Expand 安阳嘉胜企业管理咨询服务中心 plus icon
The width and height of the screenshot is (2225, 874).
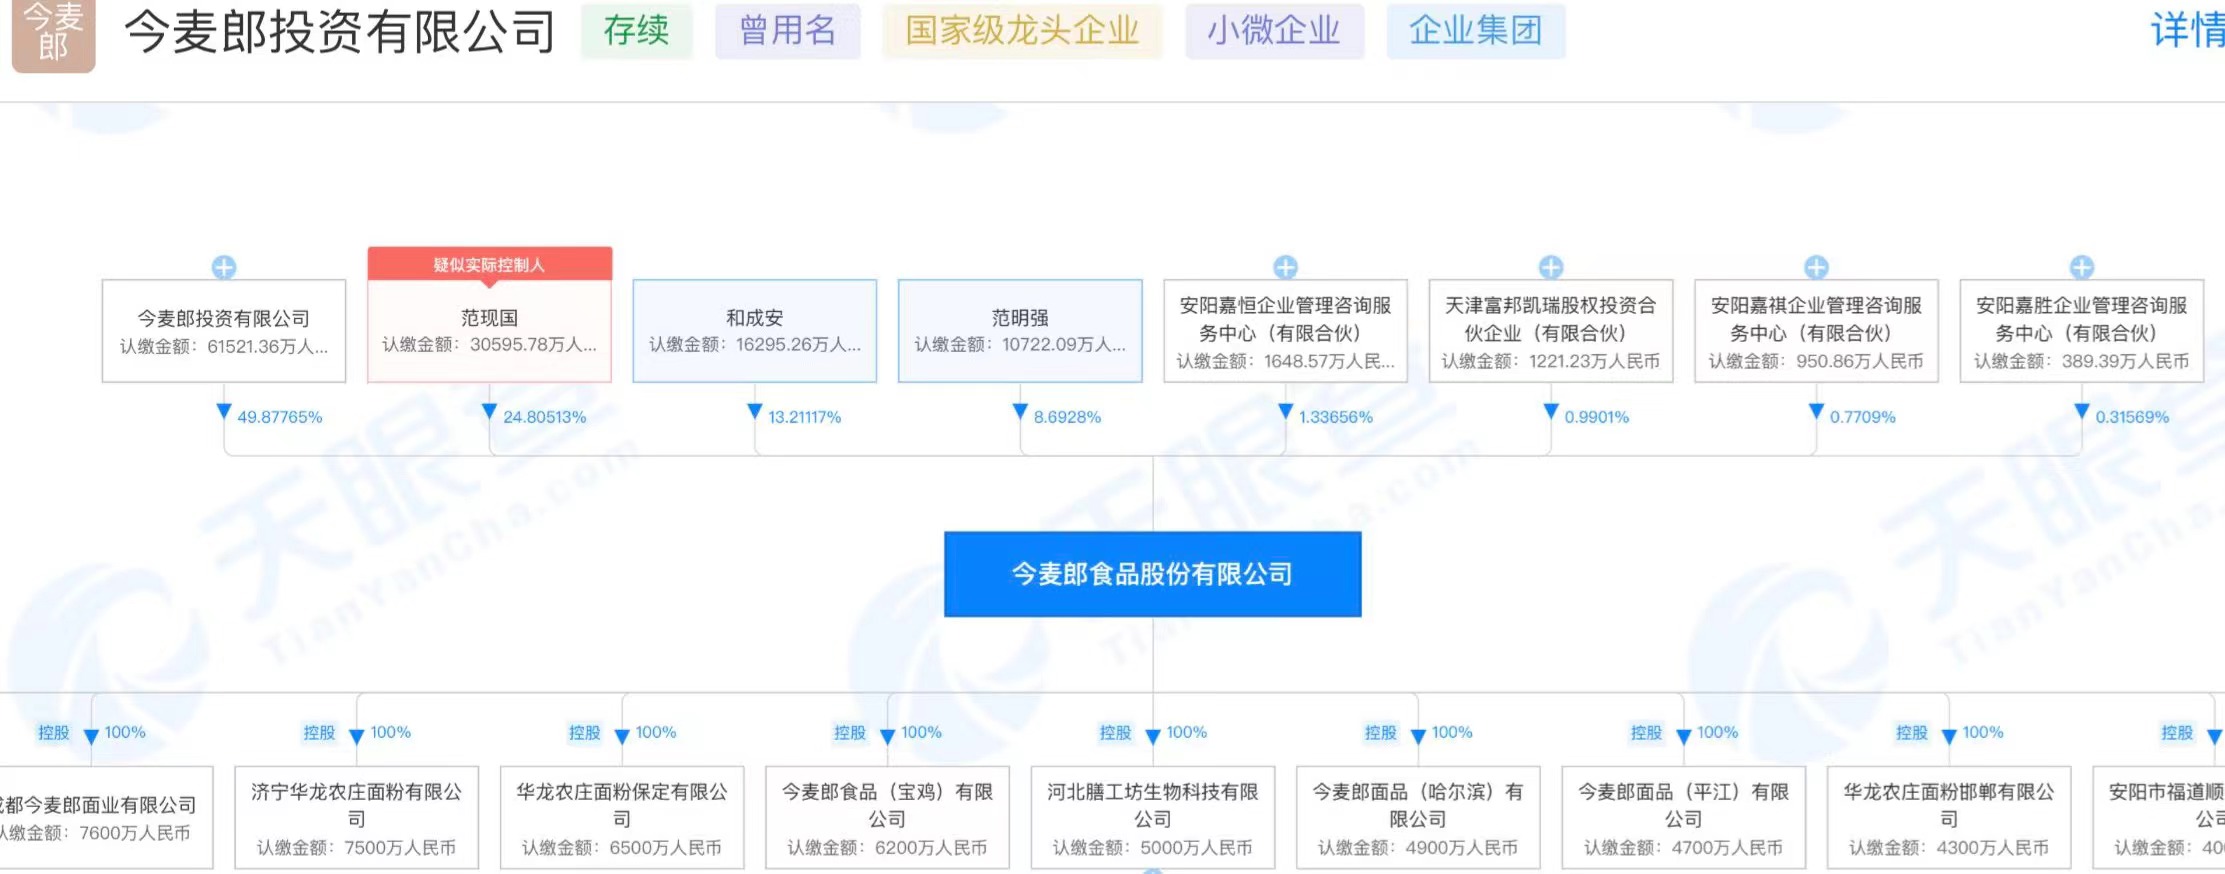[2081, 267]
